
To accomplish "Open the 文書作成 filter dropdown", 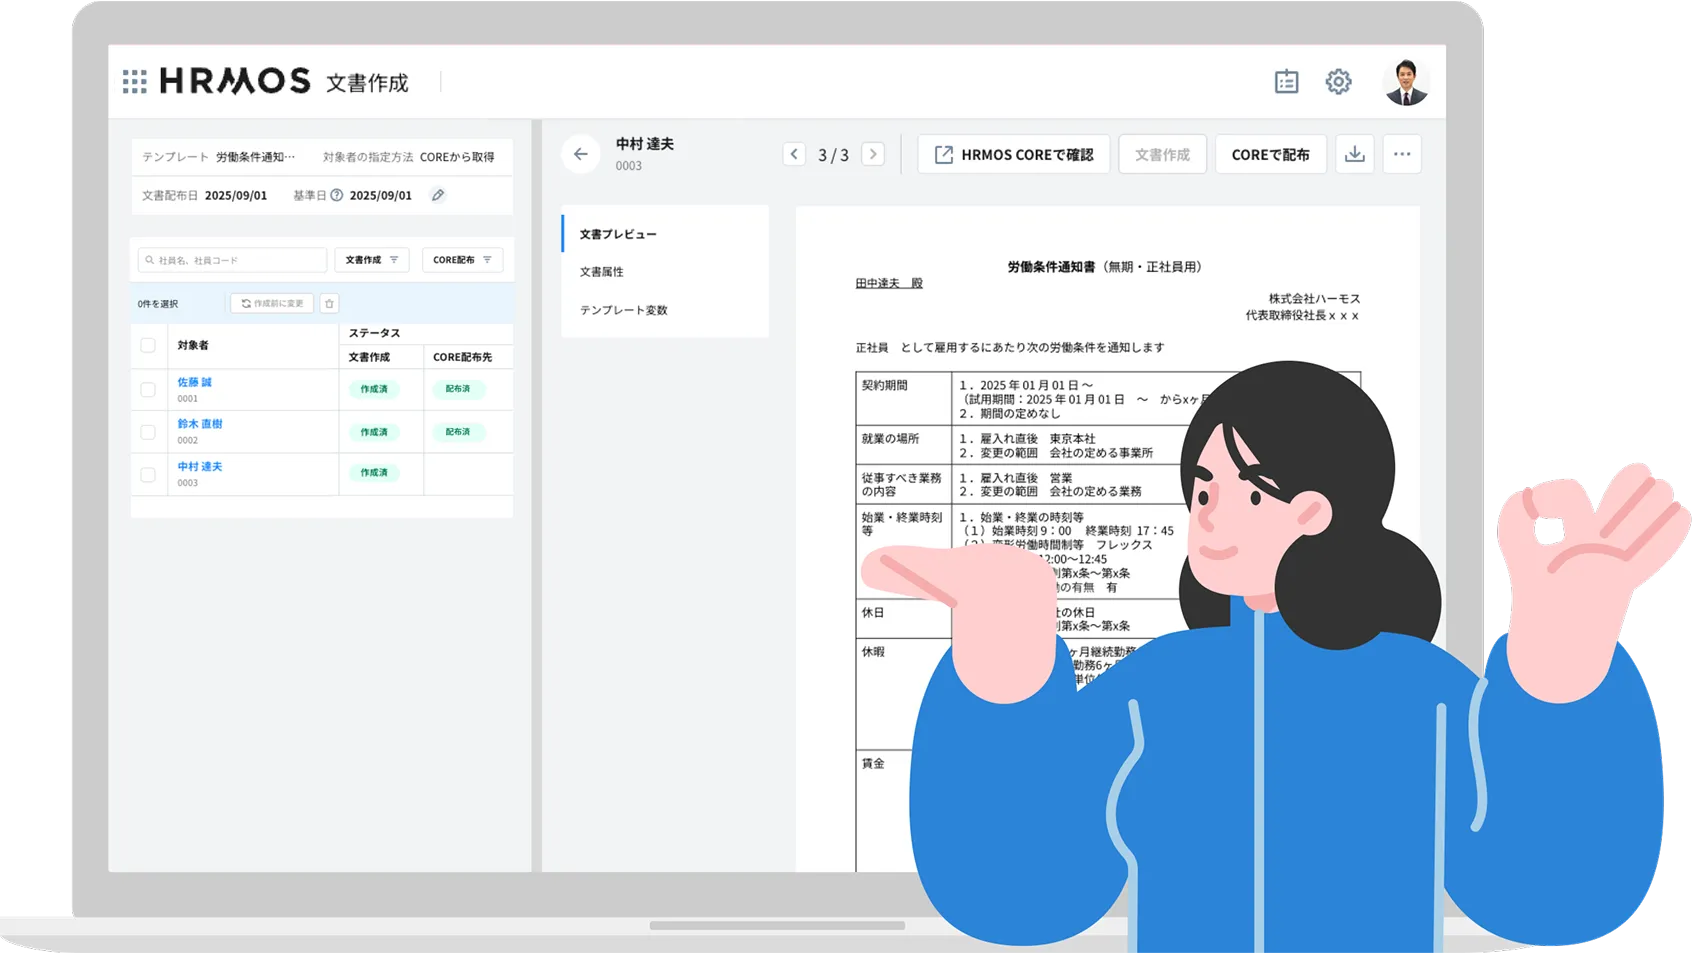I will coord(371,259).
